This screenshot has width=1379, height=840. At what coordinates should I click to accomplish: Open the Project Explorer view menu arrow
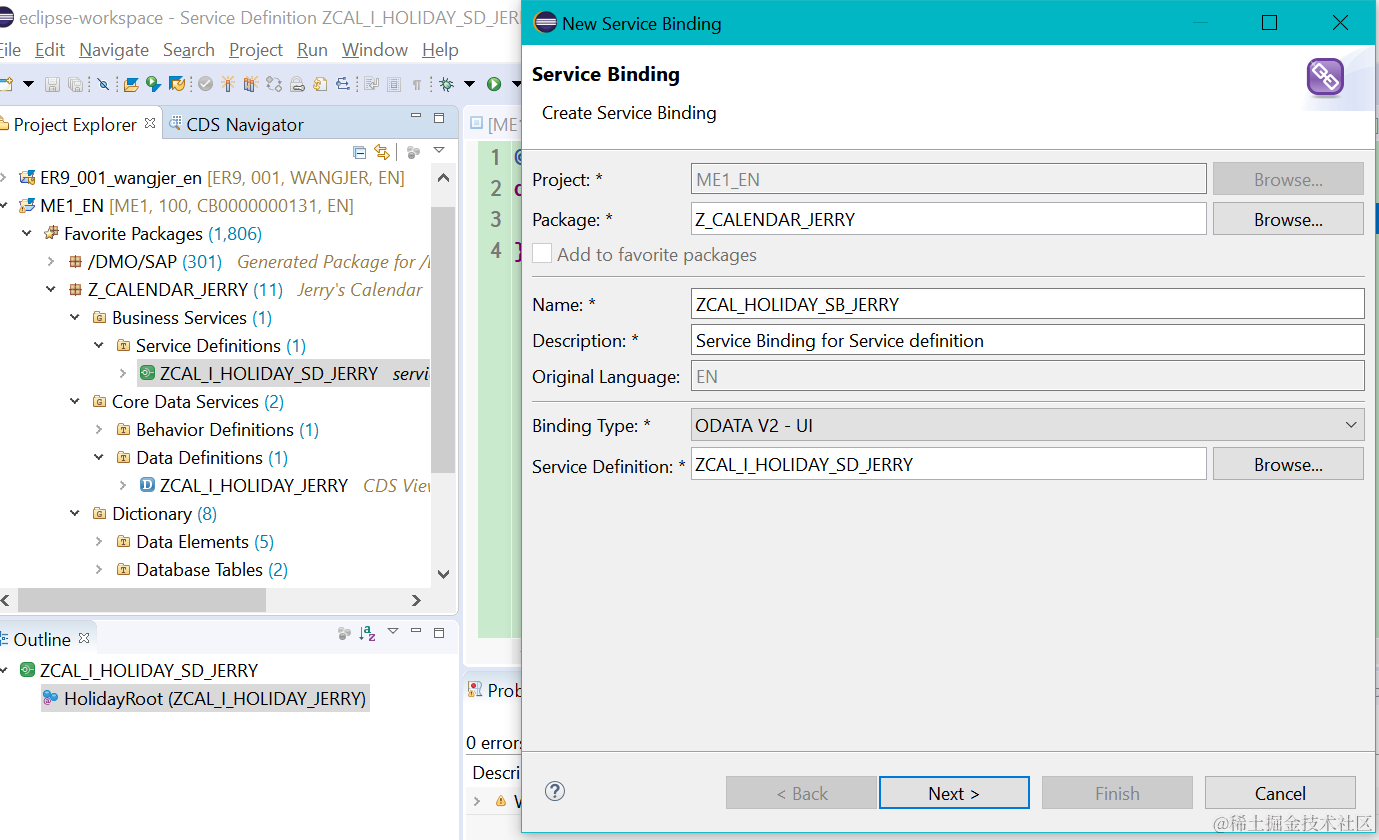click(438, 151)
